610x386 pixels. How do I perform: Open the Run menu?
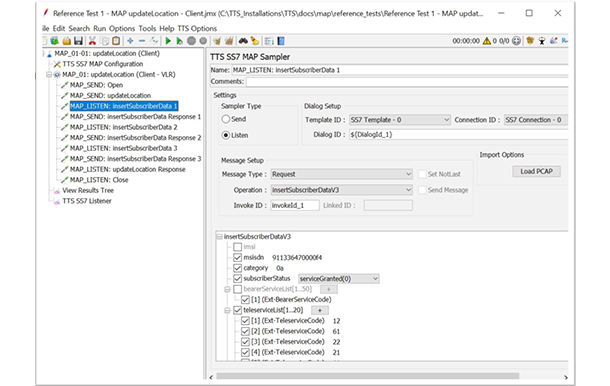click(x=100, y=28)
